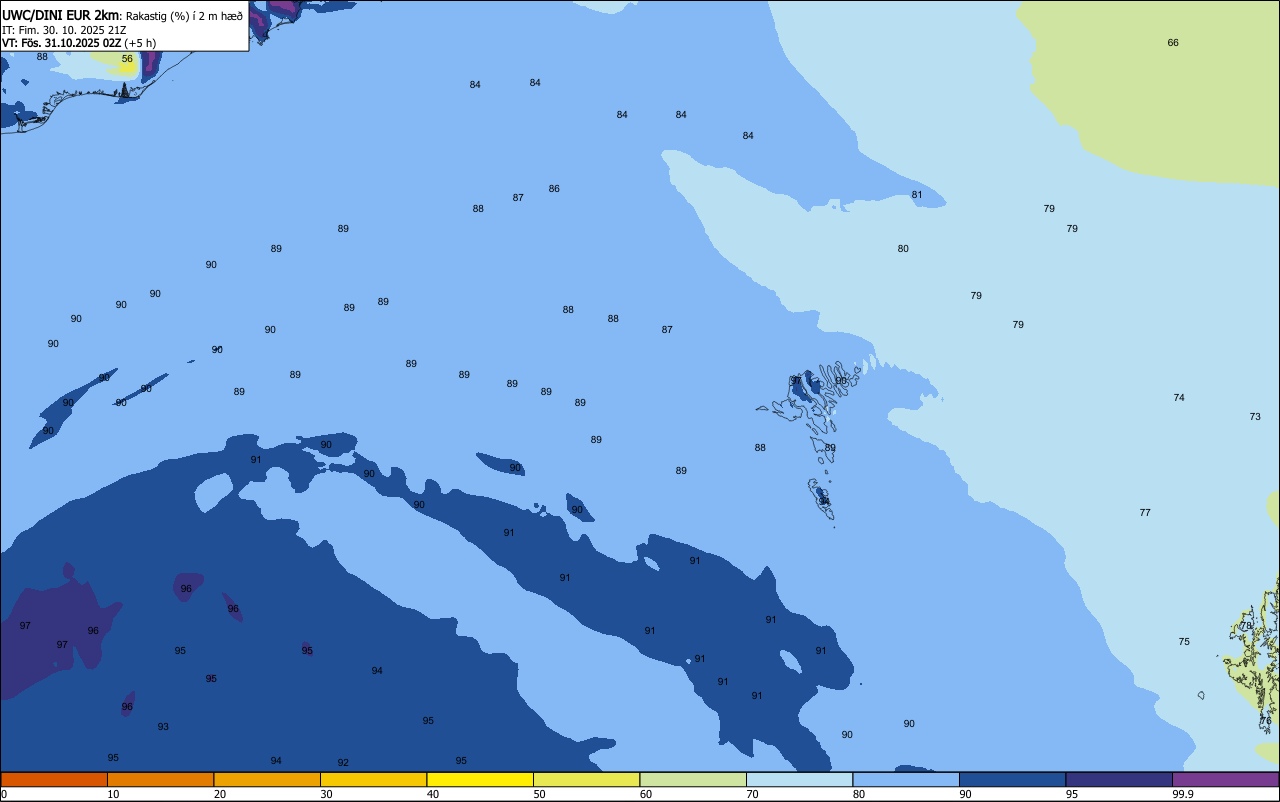Viewport: 1280px width, 802px height.
Task: Click the '73' humidity value on the map
Action: [x=1255, y=416]
